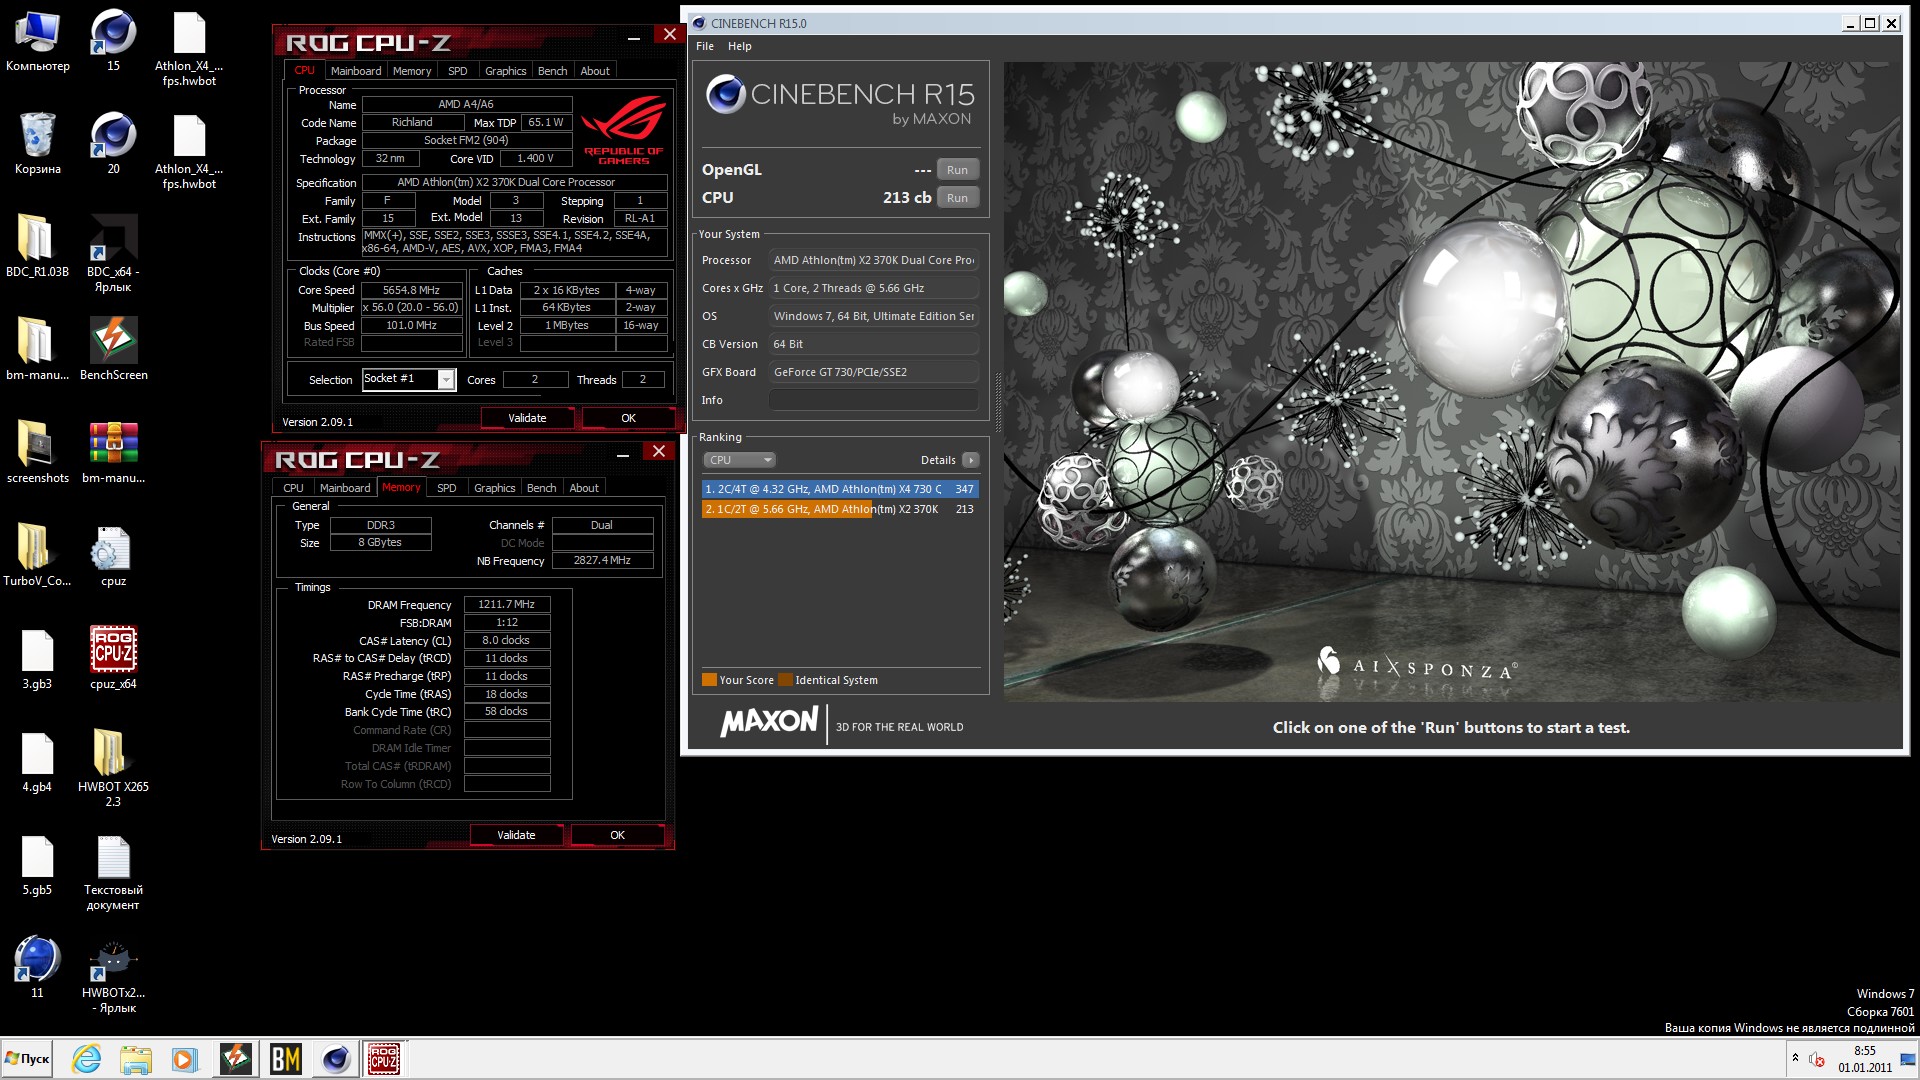Open the Корзина recycle bin icon
Image resolution: width=1920 pixels, height=1080 pixels.
click(38, 143)
